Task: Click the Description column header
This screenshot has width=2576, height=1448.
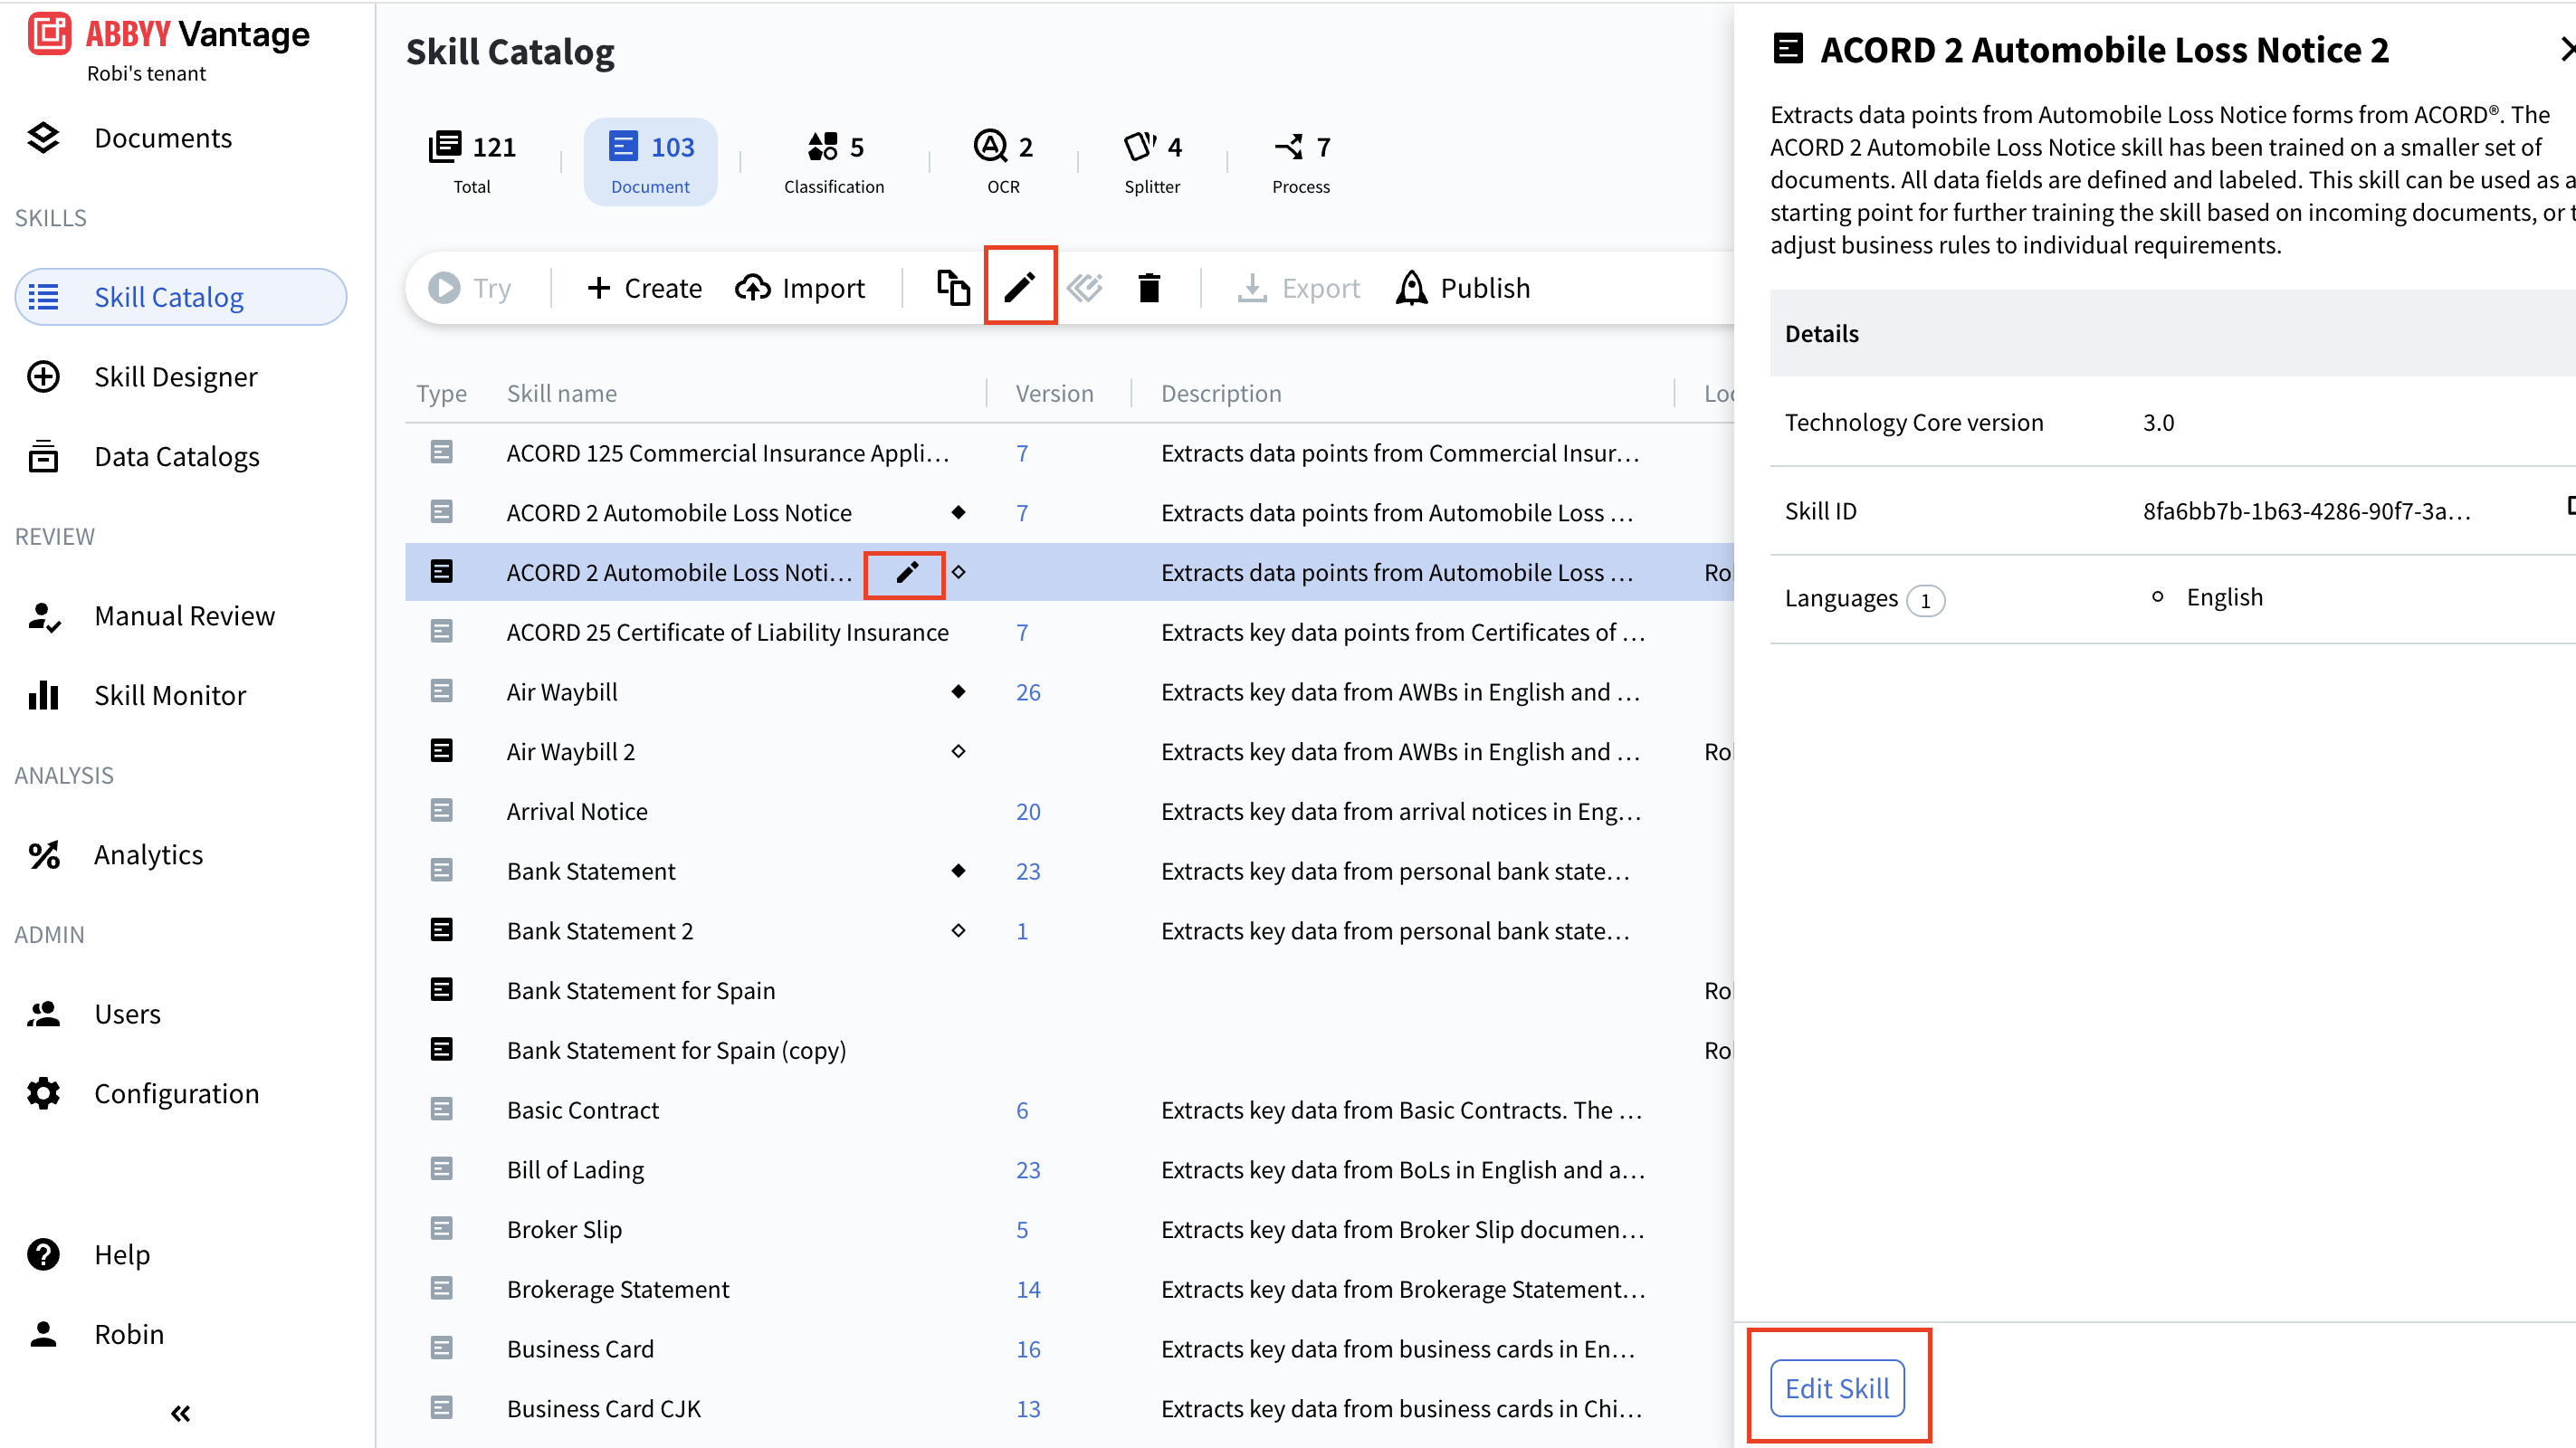Action: coord(1221,393)
